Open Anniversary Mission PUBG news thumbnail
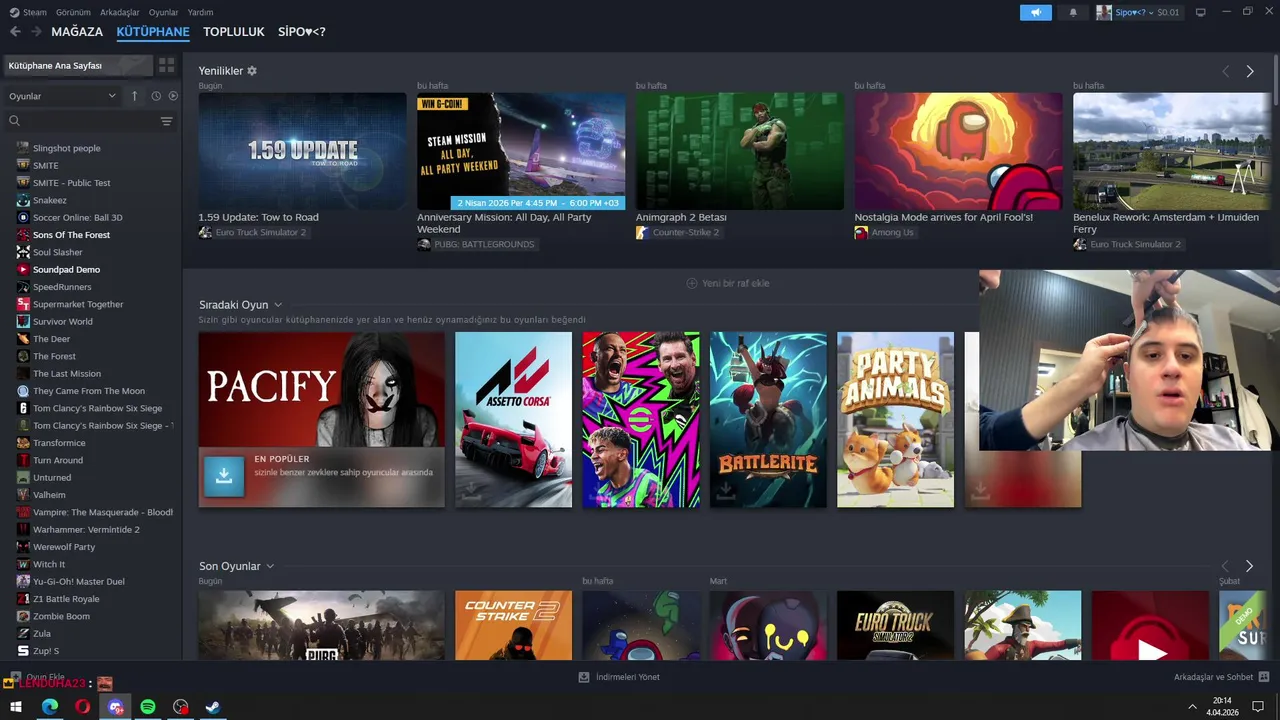The image size is (1280, 720). [521, 151]
